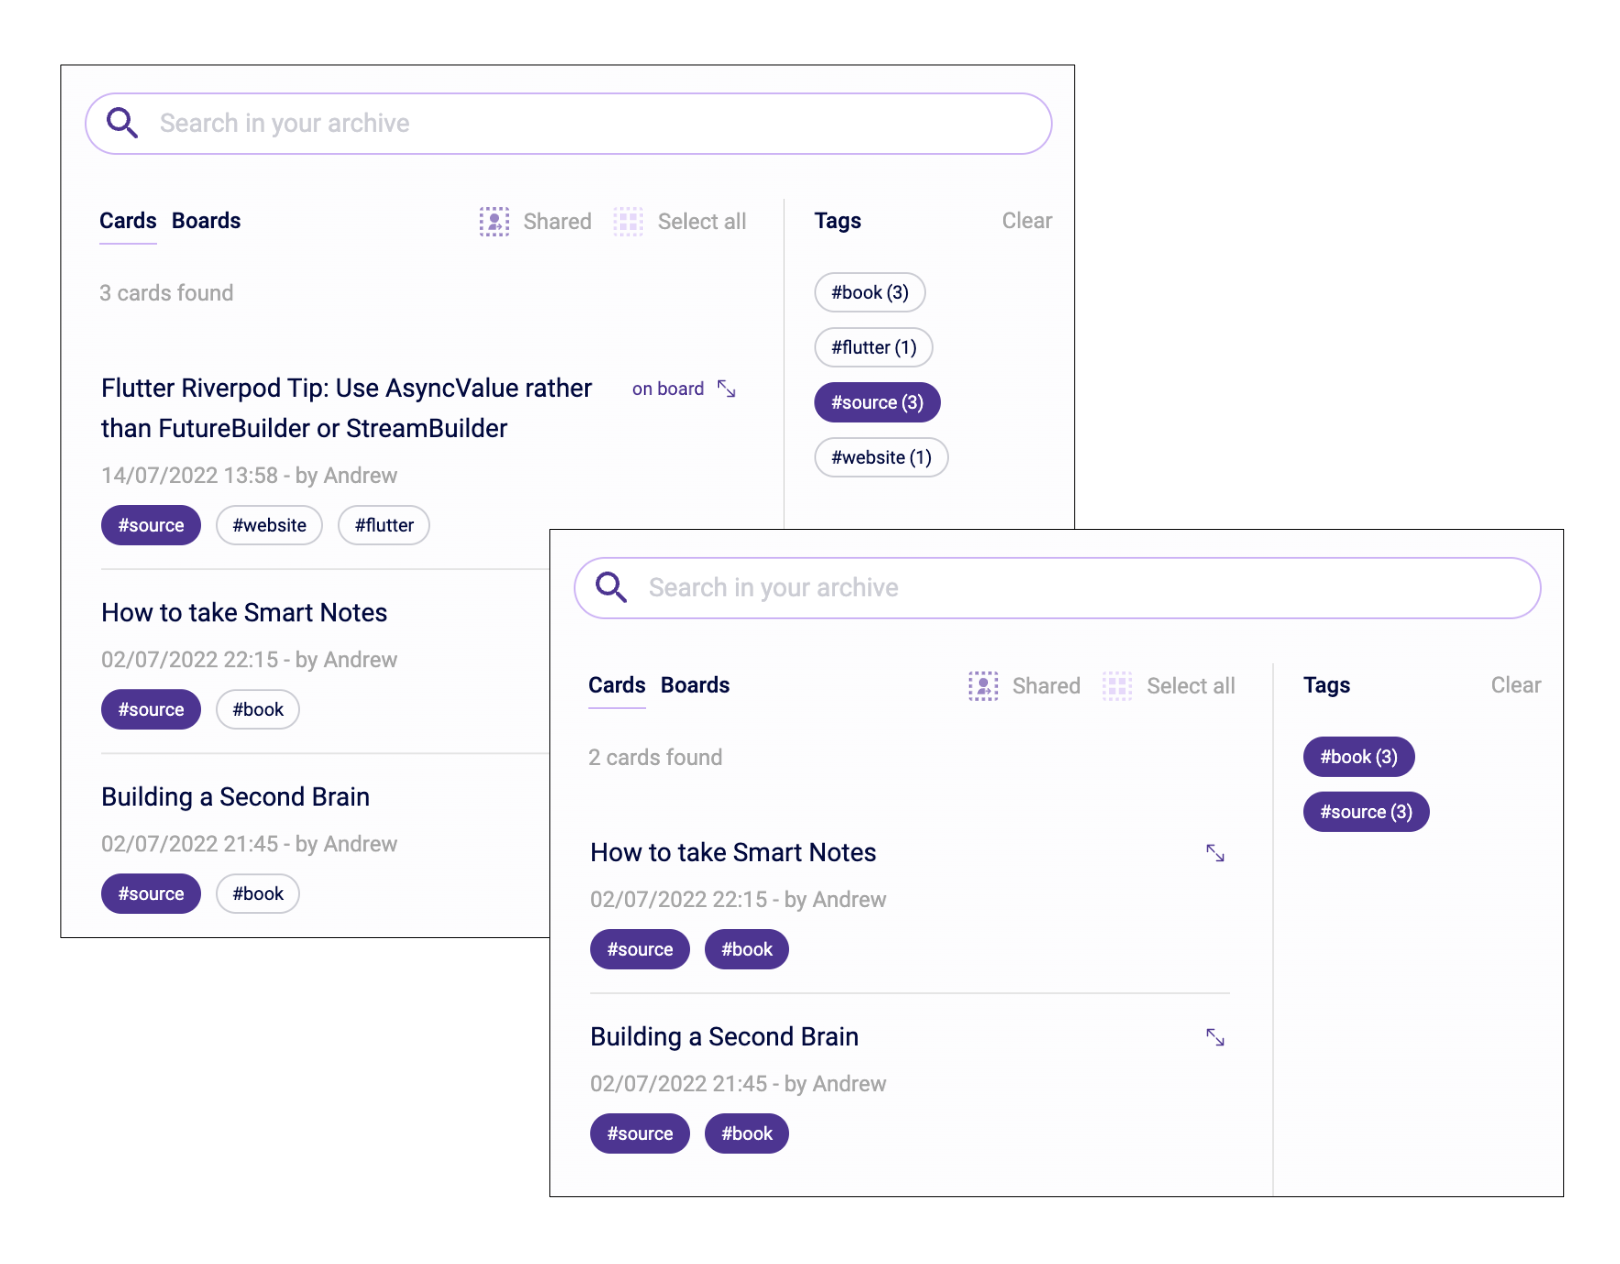The height and width of the screenshot is (1264, 1620).
Task: Switch to Boards tab in the 3-cards panel
Action: [206, 221]
